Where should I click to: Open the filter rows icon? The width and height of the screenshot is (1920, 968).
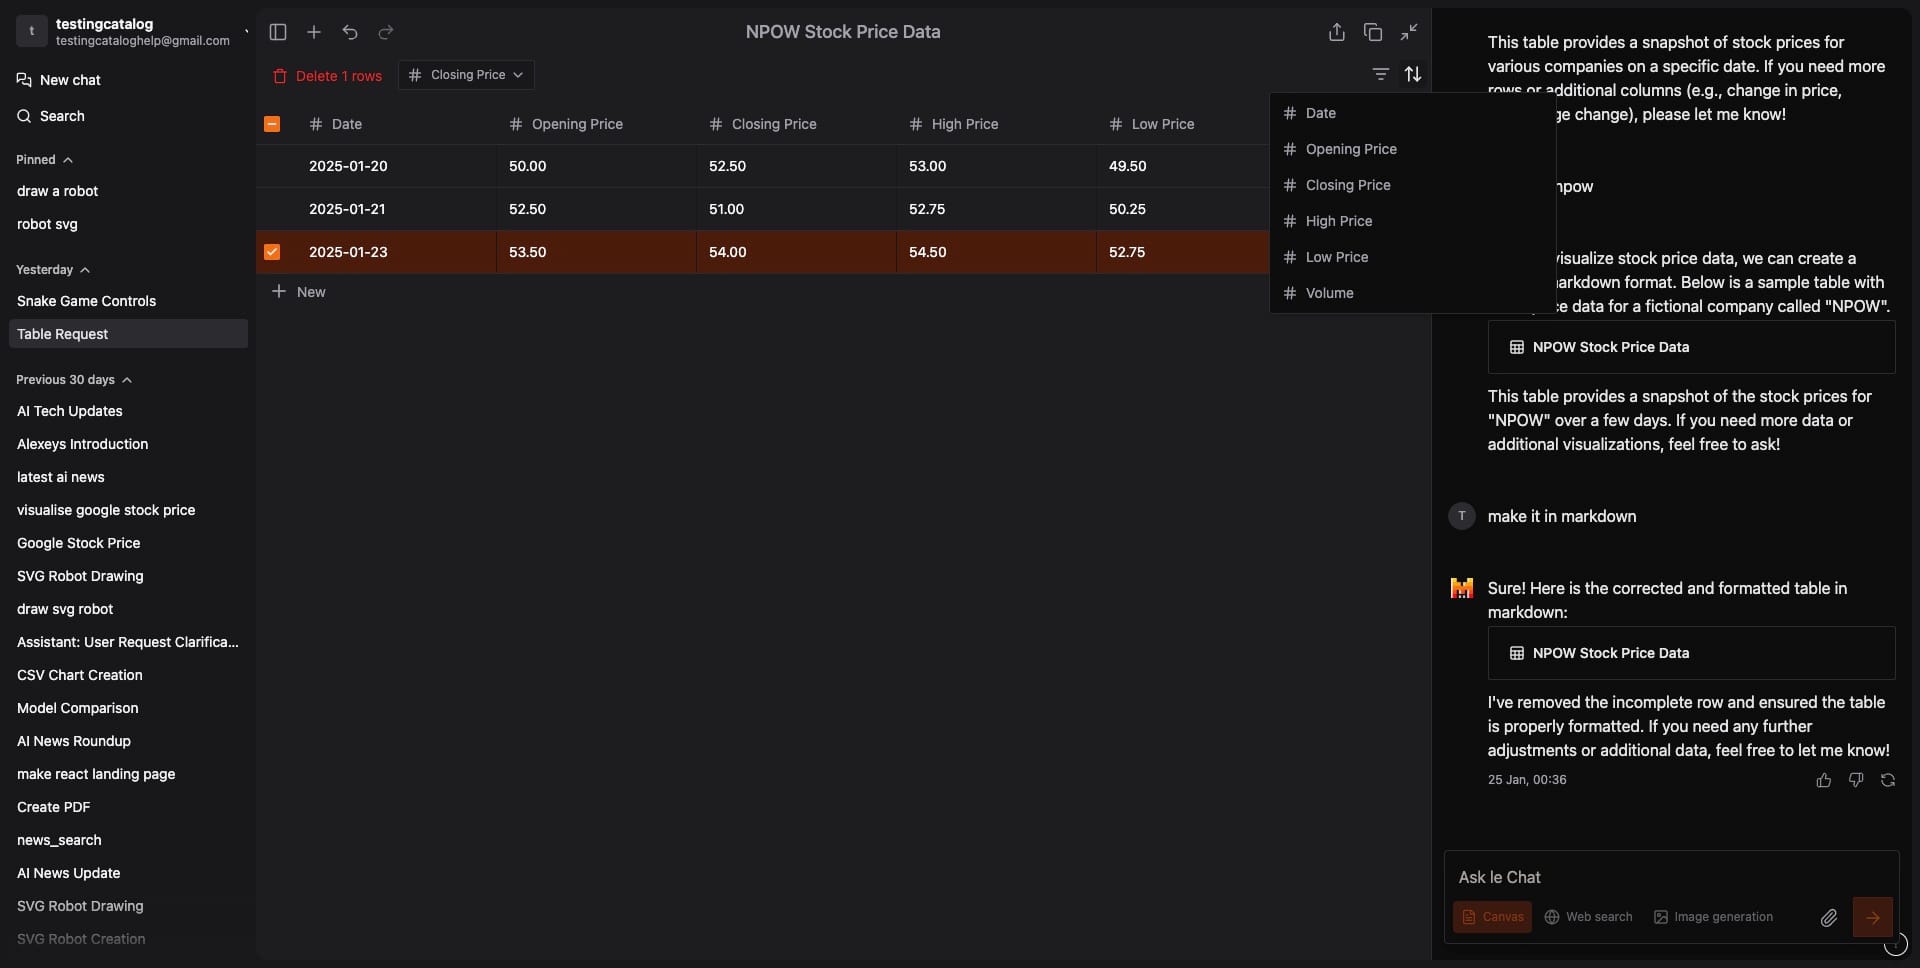coord(1381,74)
